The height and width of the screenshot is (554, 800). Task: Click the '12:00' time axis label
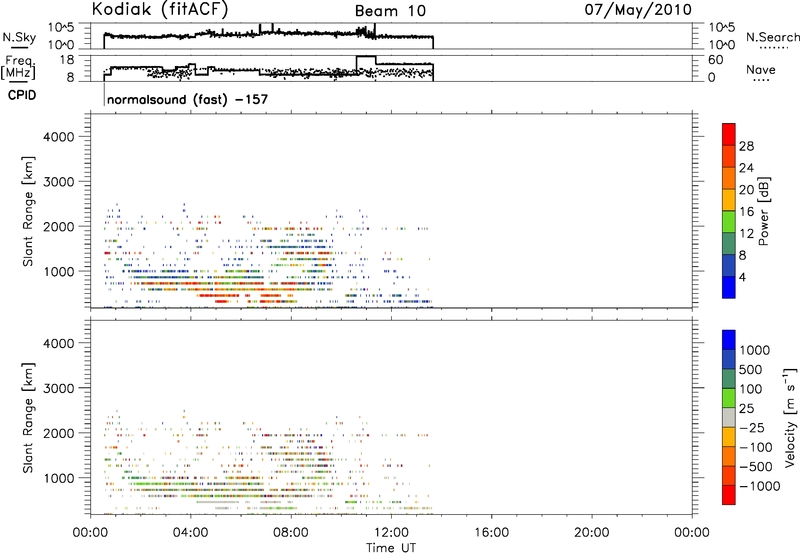[x=391, y=533]
